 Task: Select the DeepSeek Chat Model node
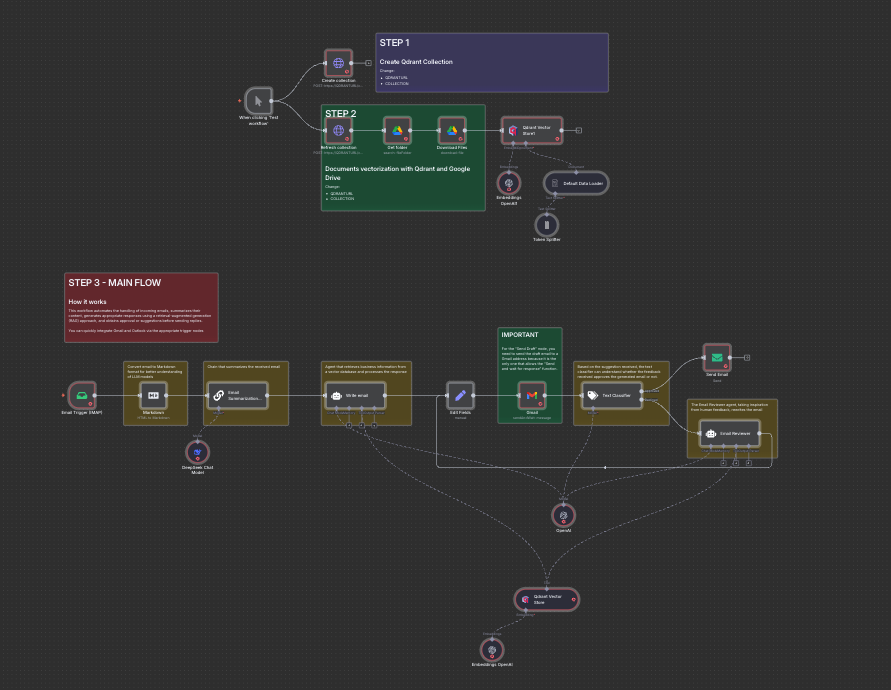(198, 452)
